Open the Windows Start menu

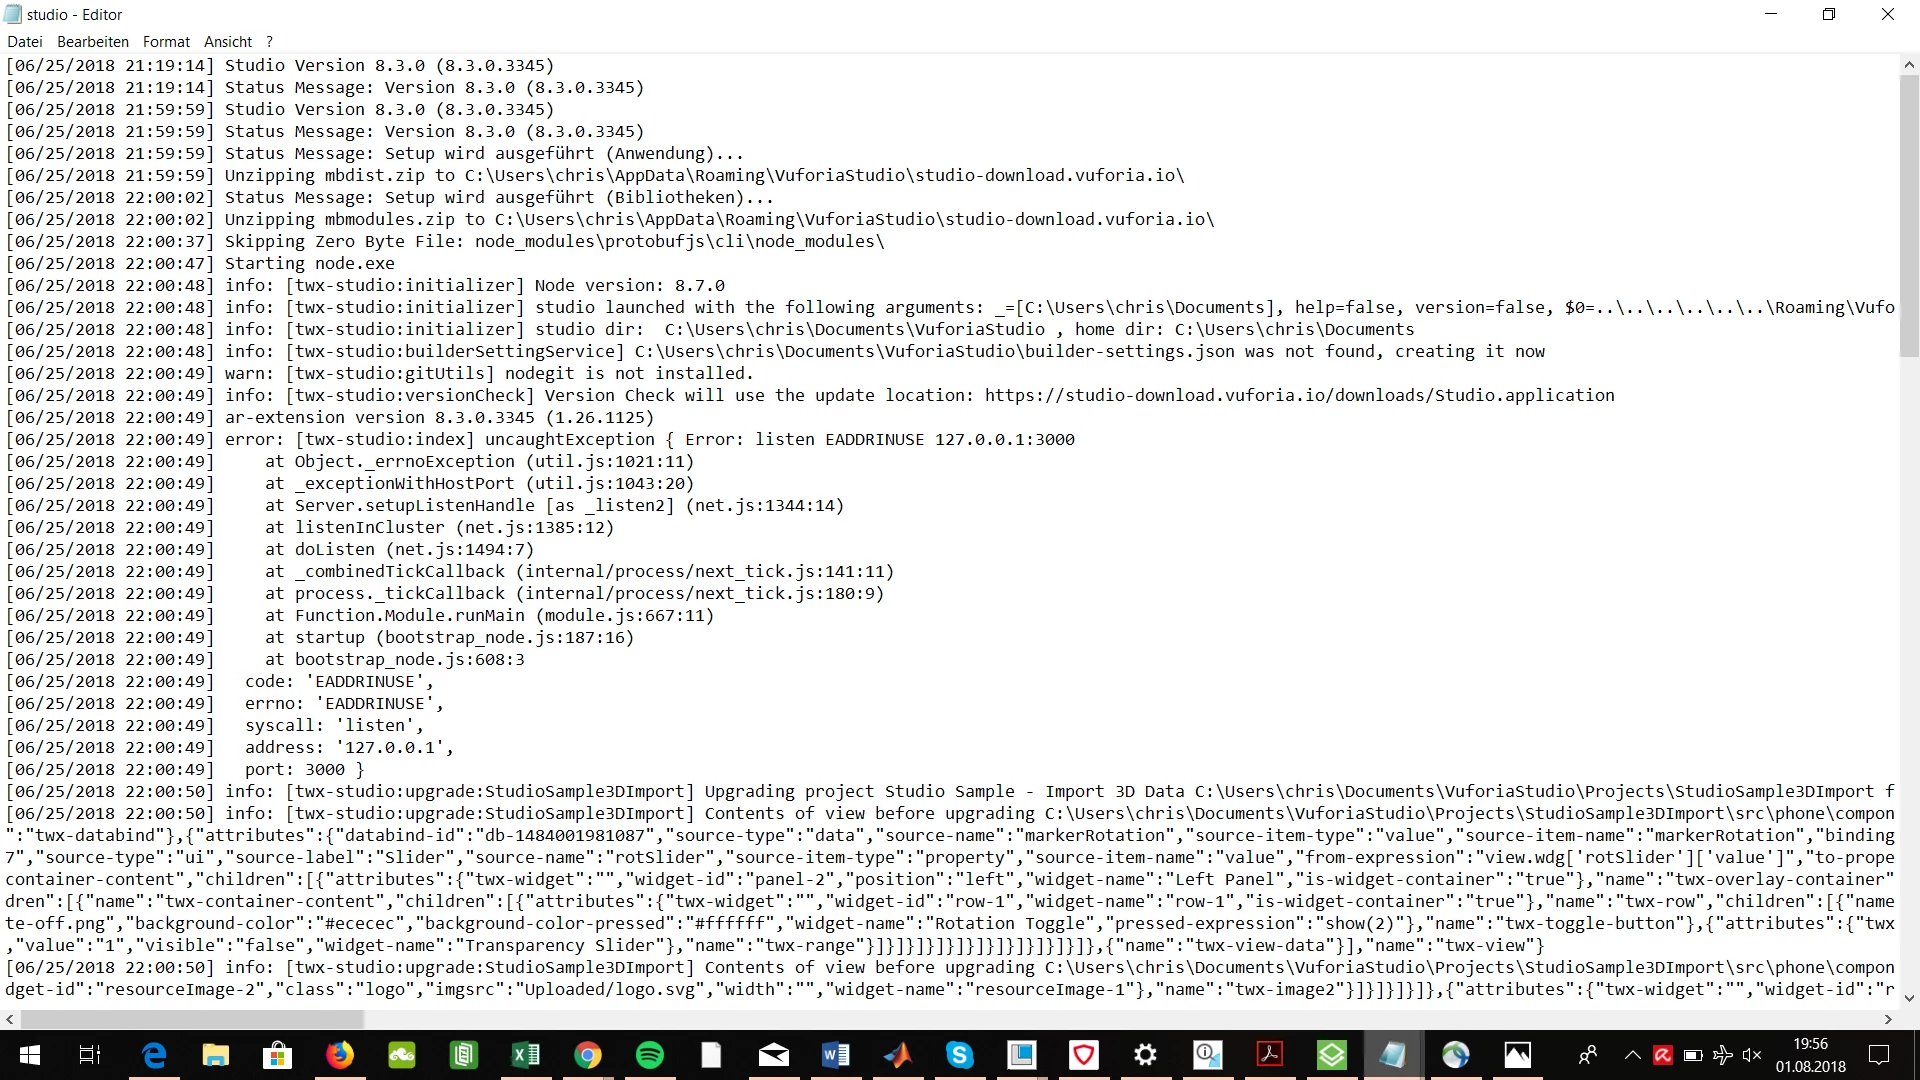pos(29,1055)
